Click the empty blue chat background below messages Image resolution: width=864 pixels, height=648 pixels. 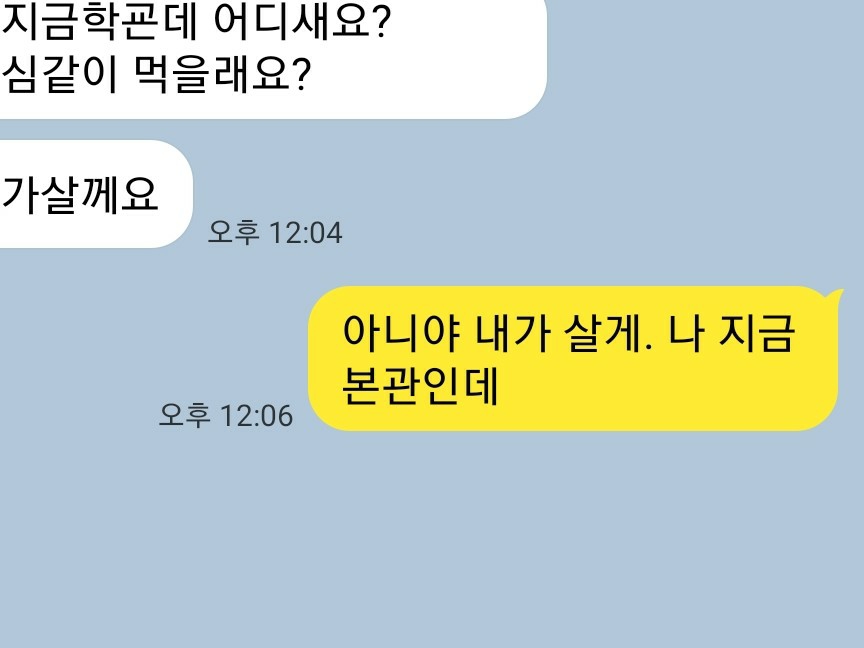pos(432,540)
